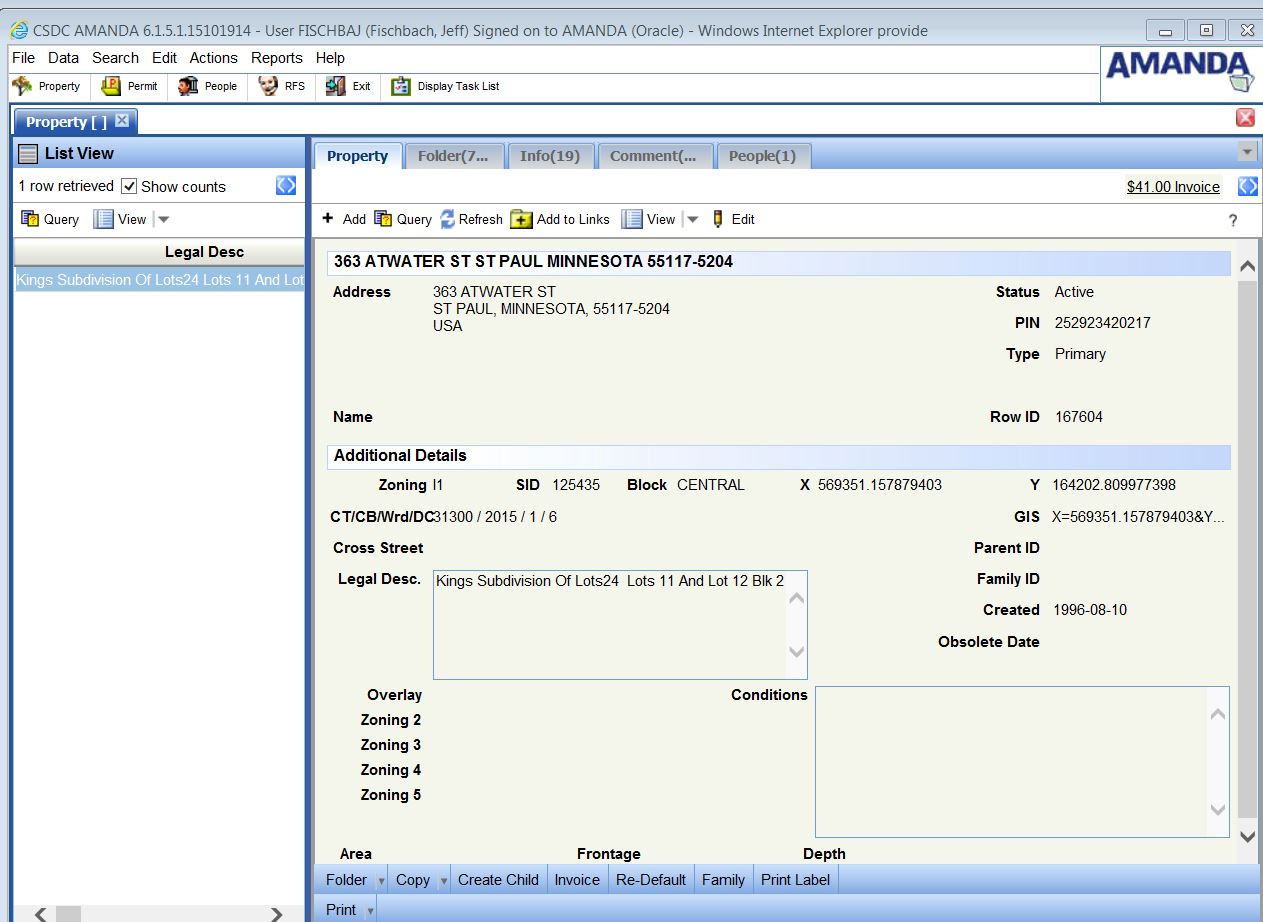Open the Reports menu

click(x=276, y=58)
